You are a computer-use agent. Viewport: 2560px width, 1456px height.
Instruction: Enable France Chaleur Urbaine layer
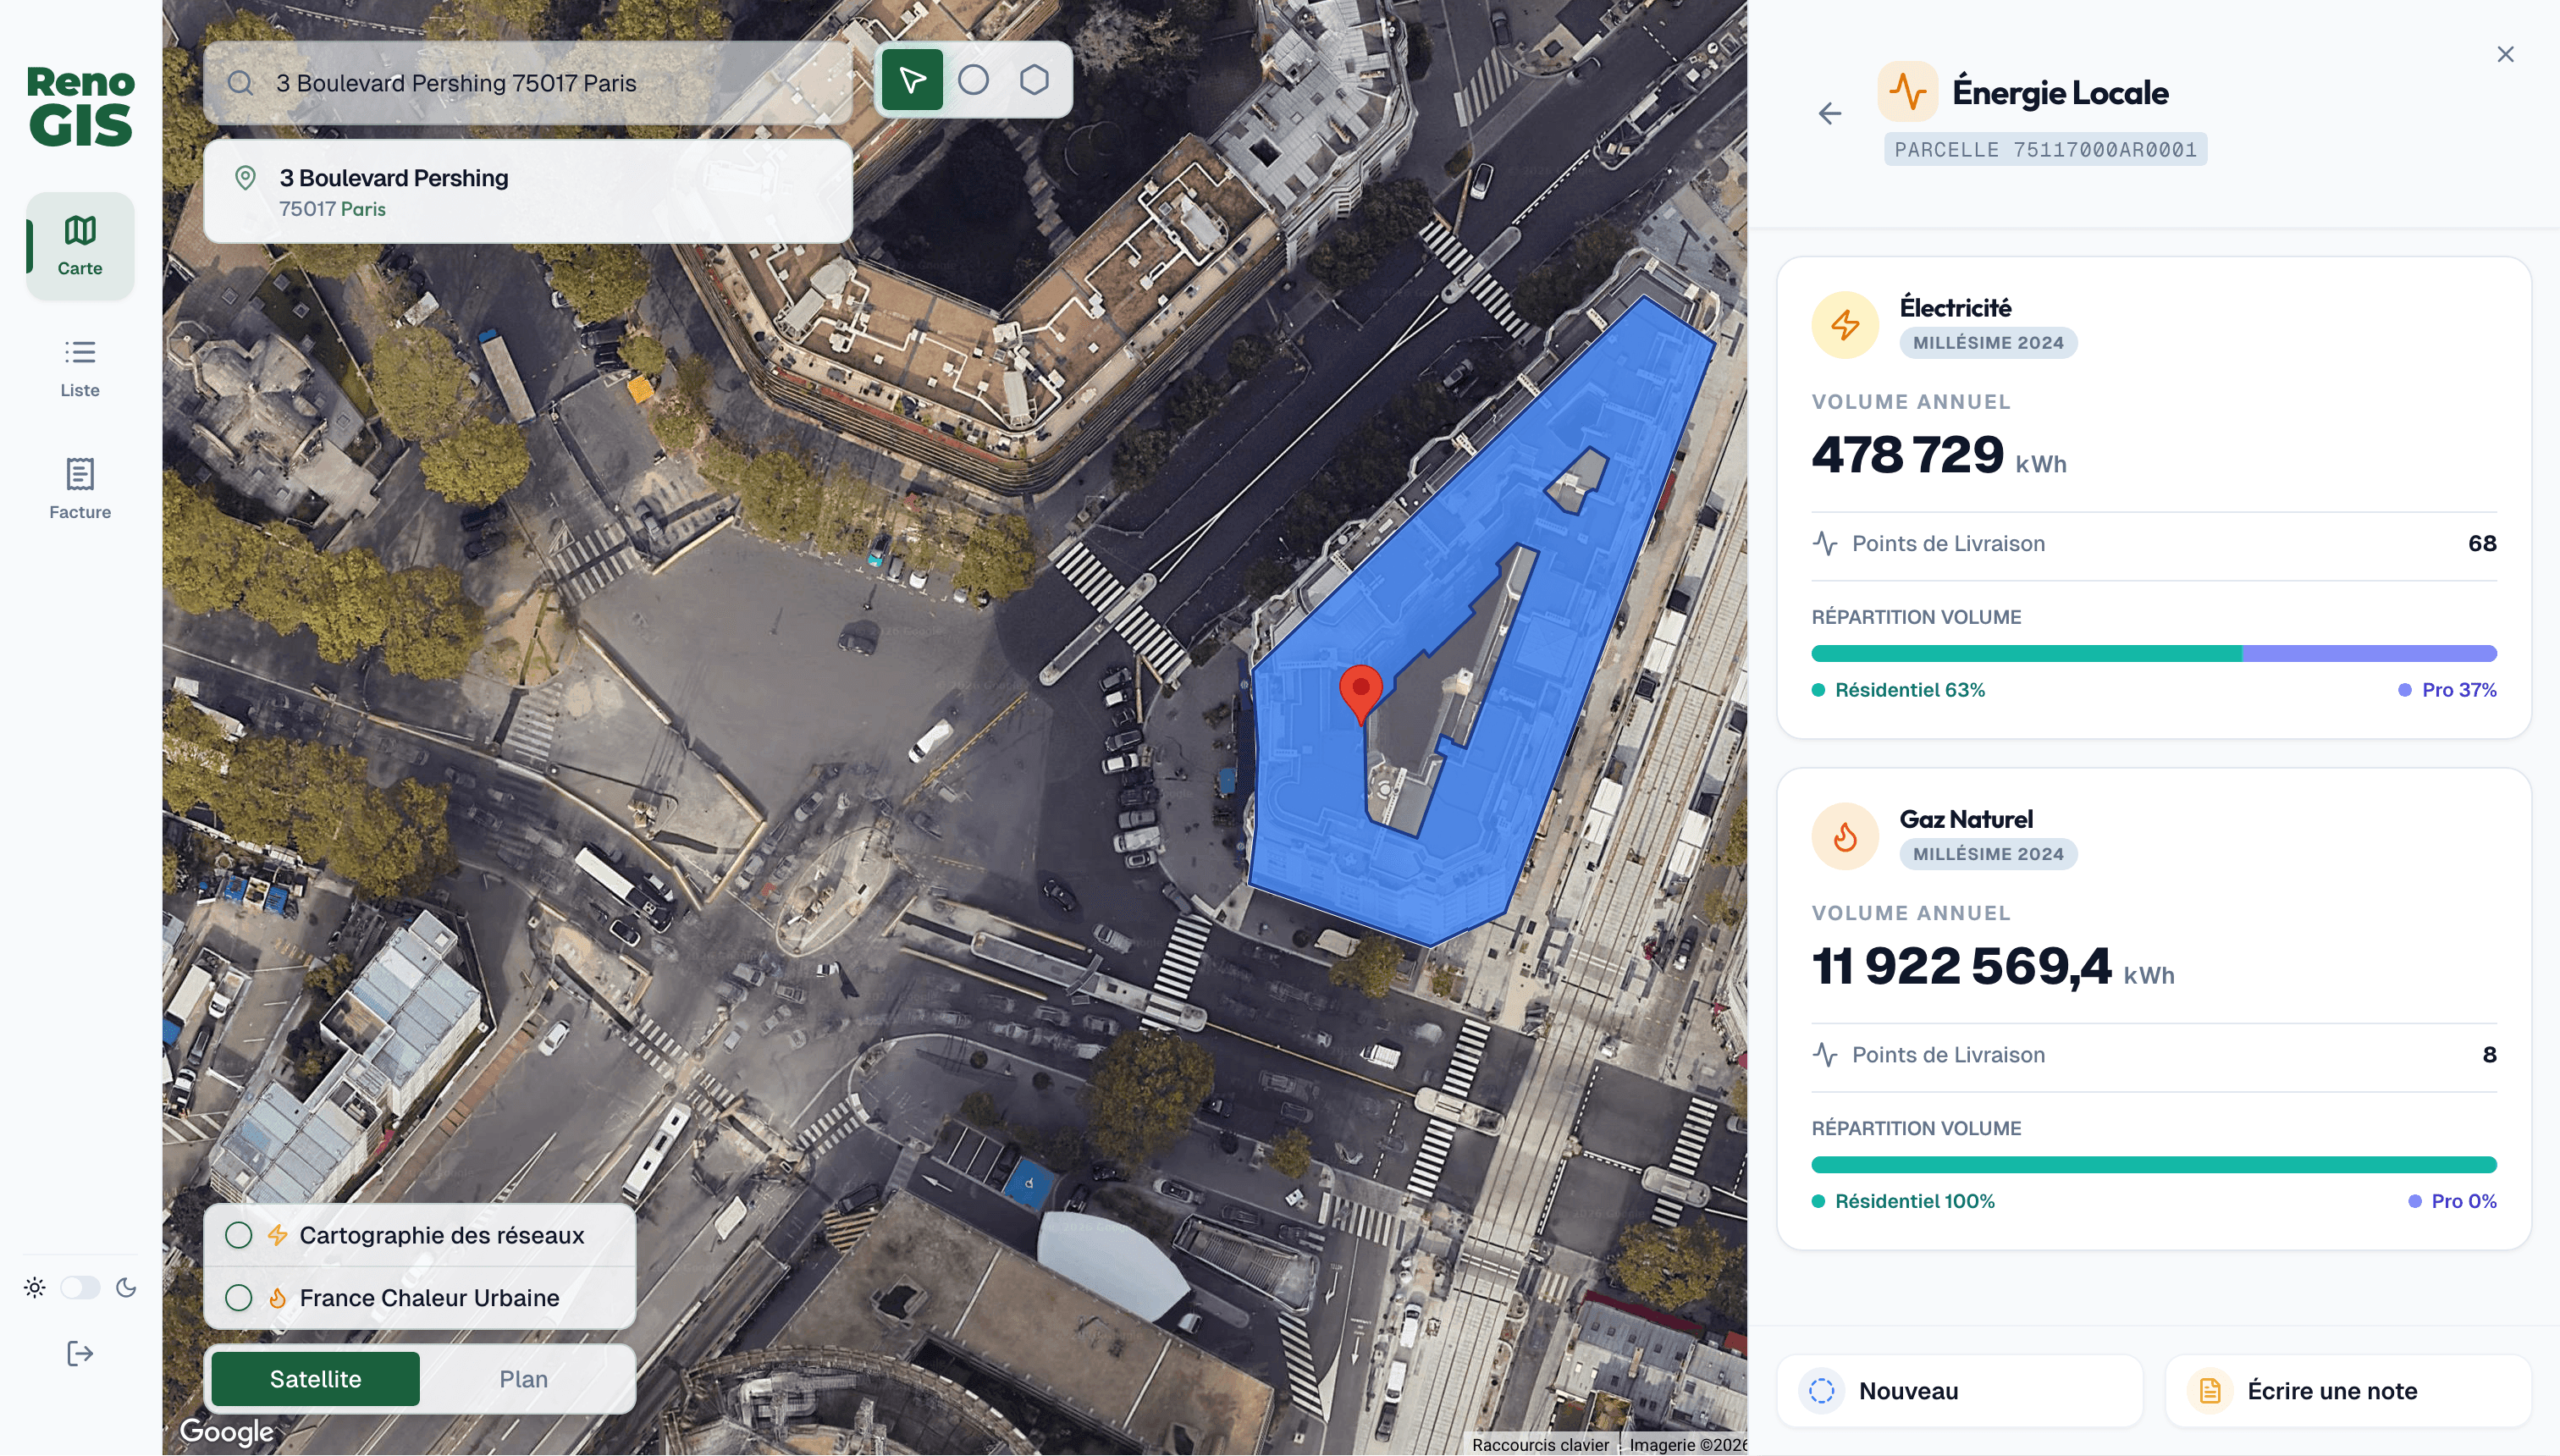click(x=239, y=1298)
